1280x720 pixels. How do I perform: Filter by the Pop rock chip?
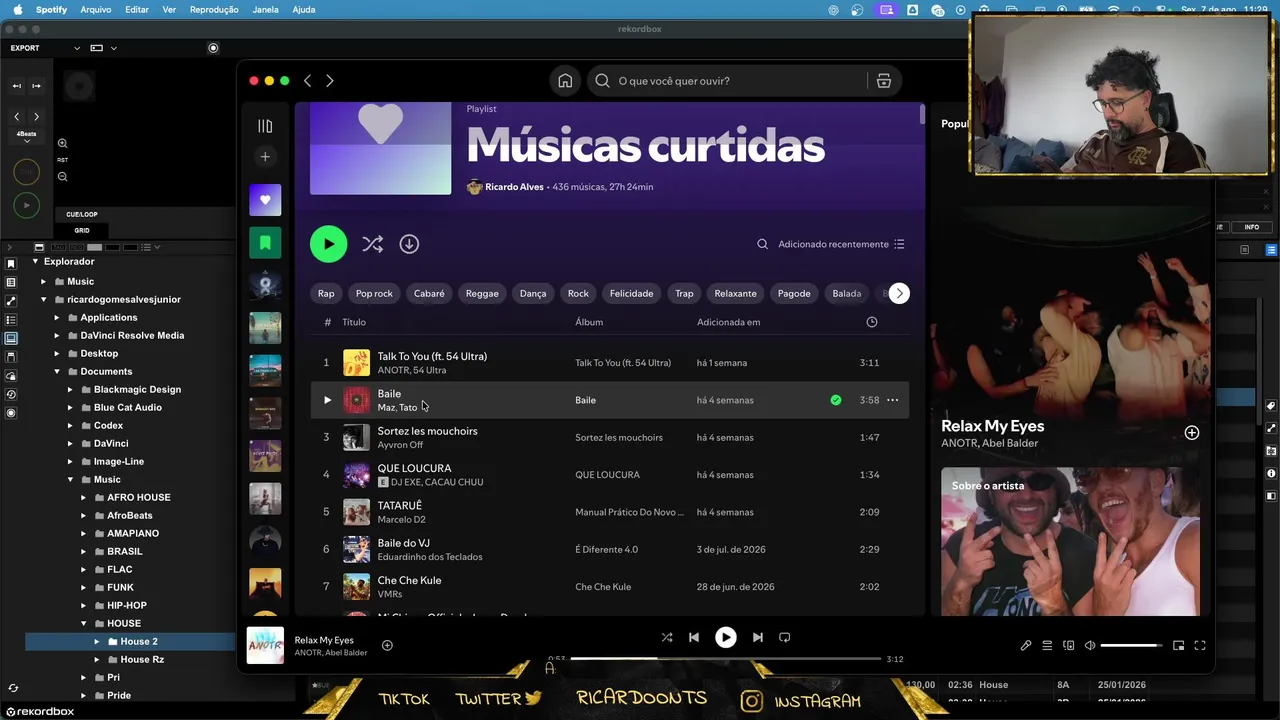(374, 294)
